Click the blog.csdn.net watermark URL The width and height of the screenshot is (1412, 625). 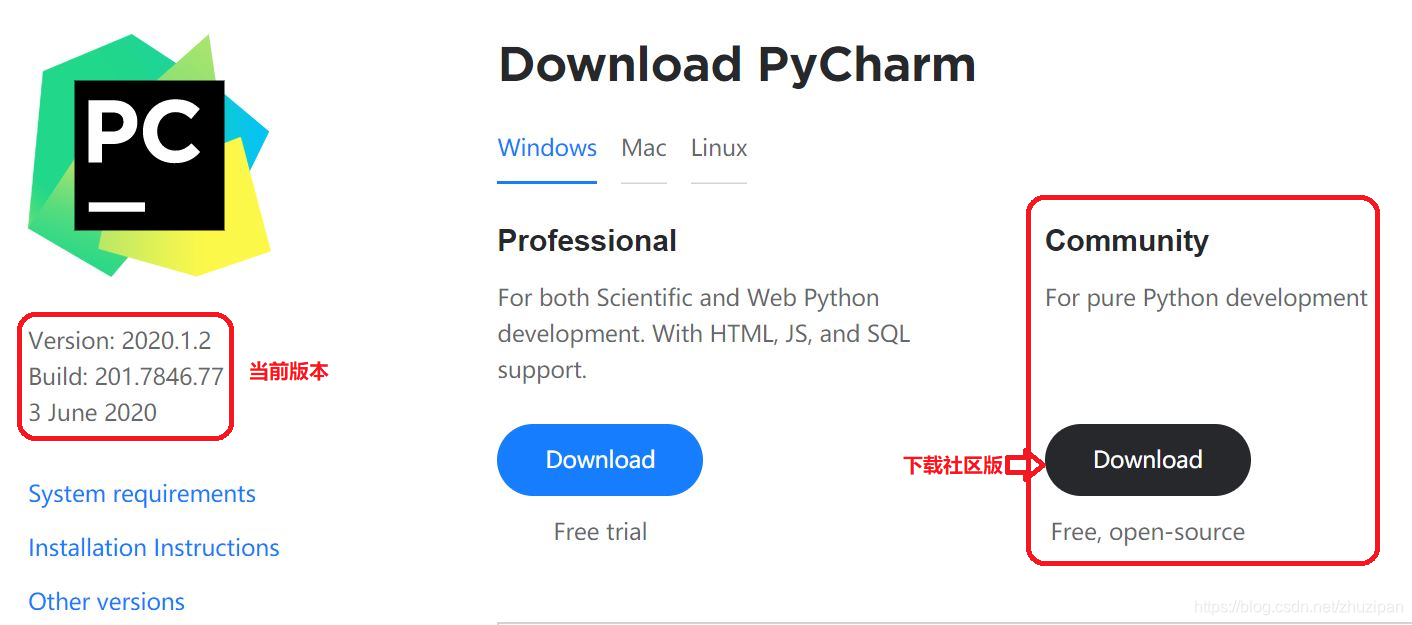tap(1299, 607)
